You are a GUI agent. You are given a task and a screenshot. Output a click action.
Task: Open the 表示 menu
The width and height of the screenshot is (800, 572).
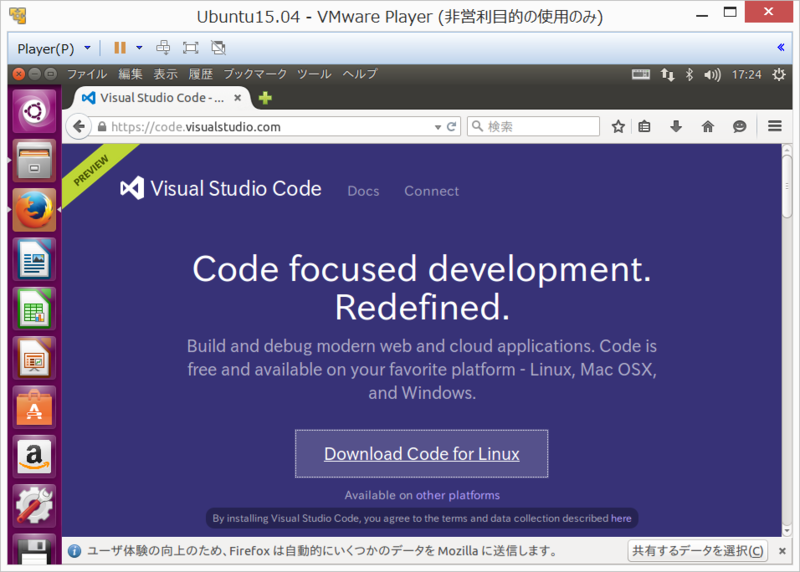tap(166, 74)
